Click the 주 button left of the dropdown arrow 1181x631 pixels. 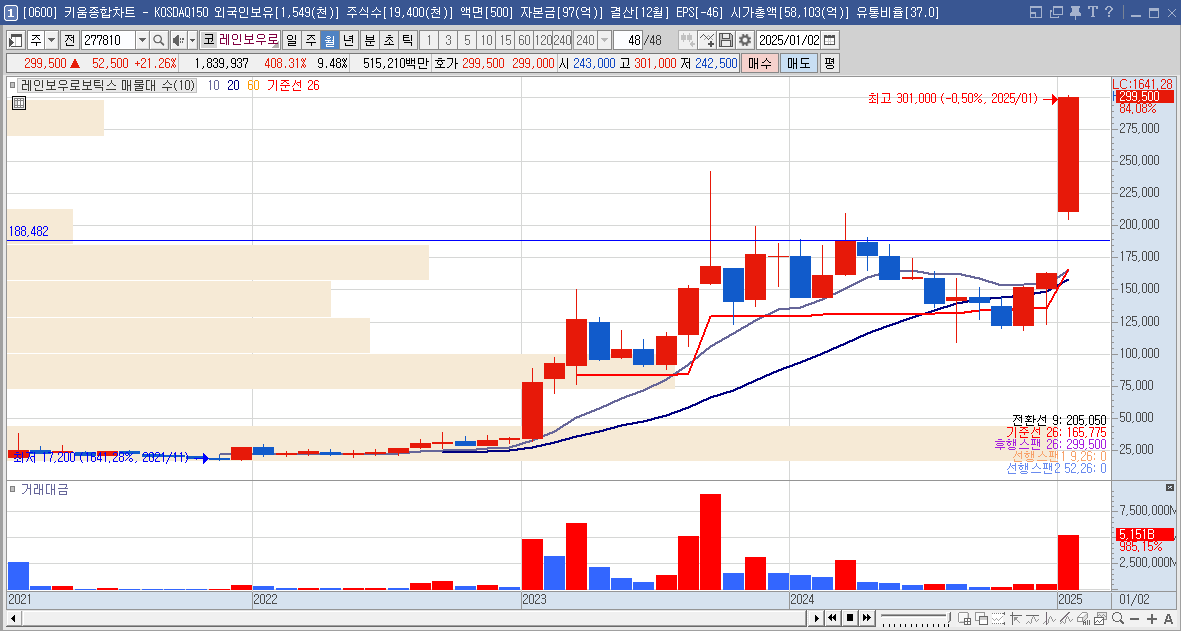click(35, 40)
